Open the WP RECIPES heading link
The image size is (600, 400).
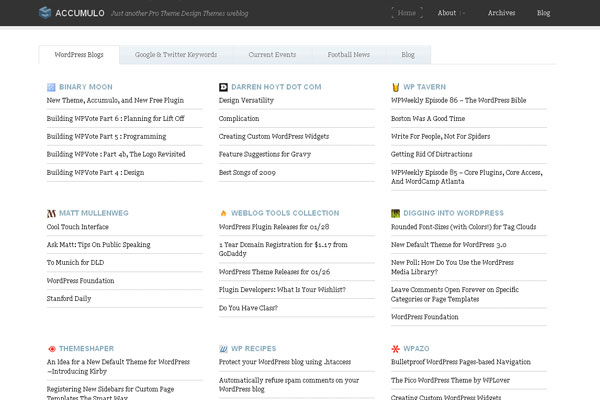pos(253,349)
